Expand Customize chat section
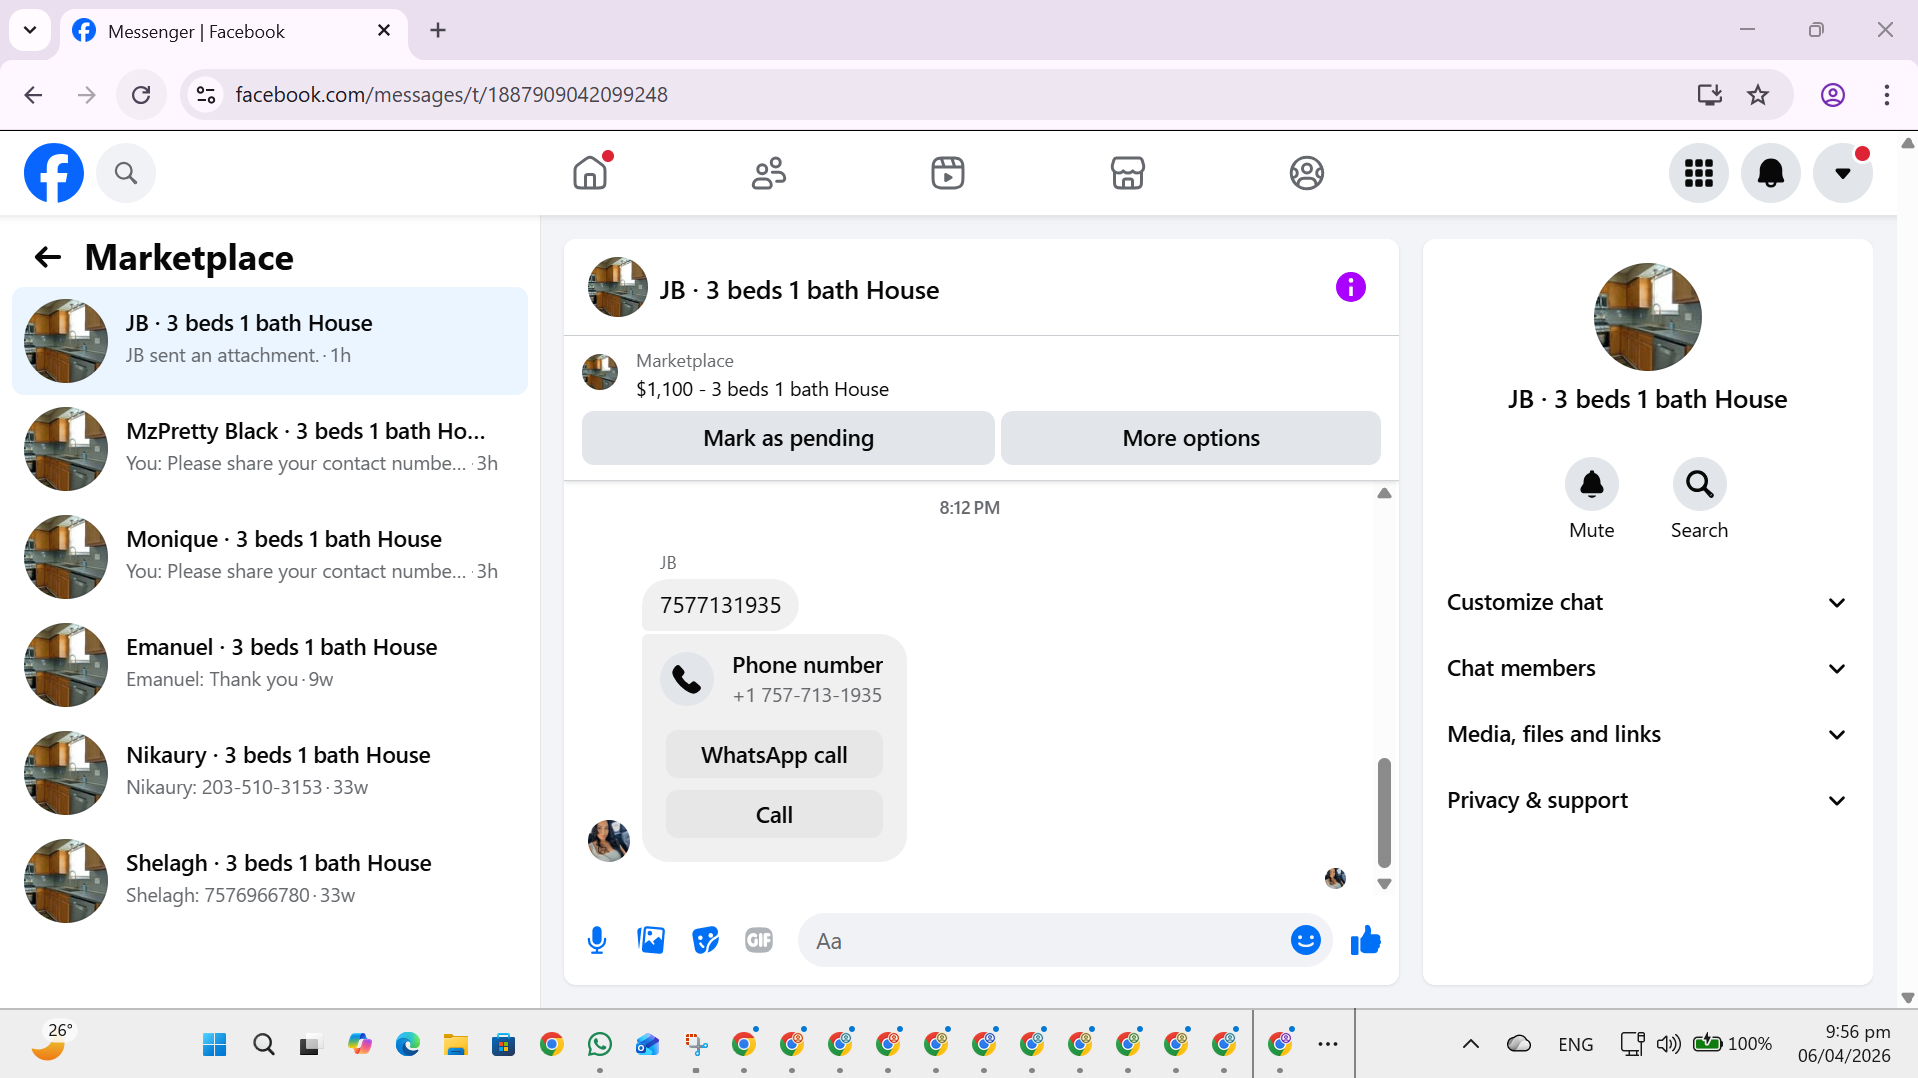The image size is (1918, 1078). pos(1646,603)
